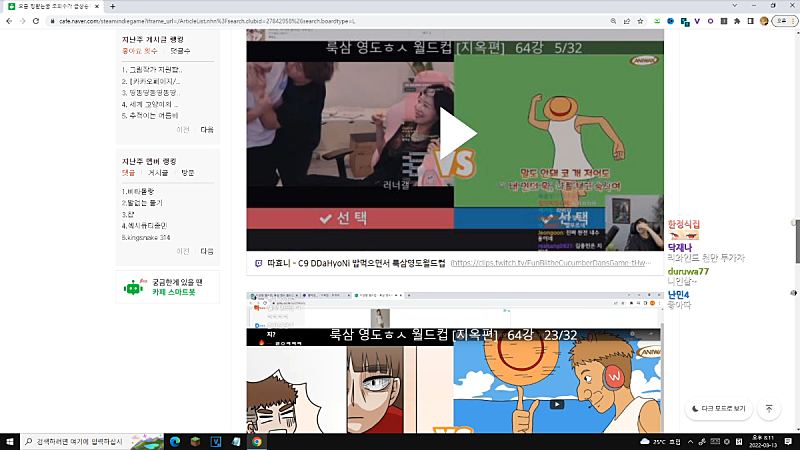
Task: Switch ranking to 좋아요 횟수 tab
Action: click(x=140, y=51)
